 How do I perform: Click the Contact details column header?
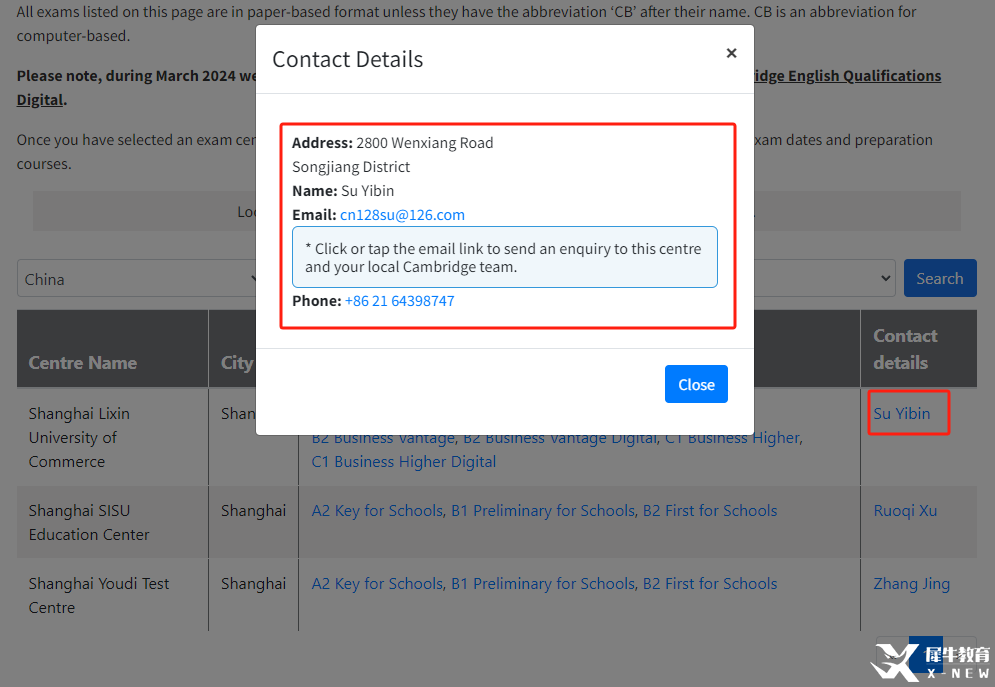(x=905, y=349)
